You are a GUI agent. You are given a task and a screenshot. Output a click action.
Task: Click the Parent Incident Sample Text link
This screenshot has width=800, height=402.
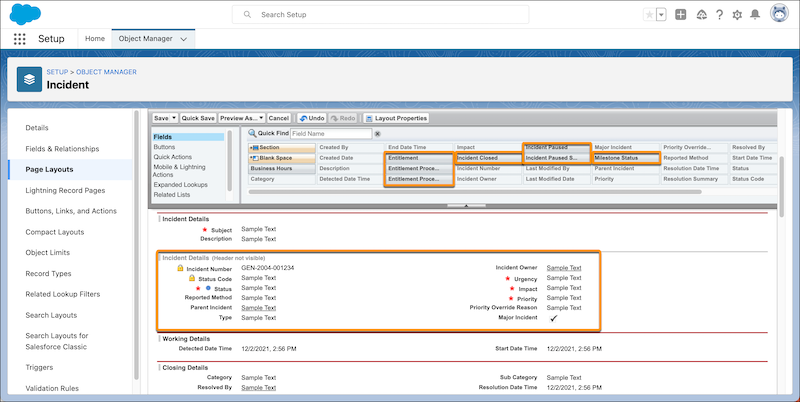click(x=259, y=308)
